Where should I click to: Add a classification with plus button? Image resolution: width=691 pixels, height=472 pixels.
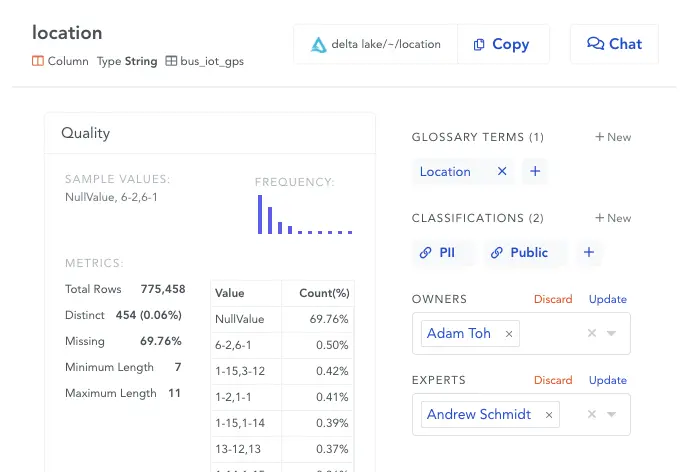[x=589, y=252]
